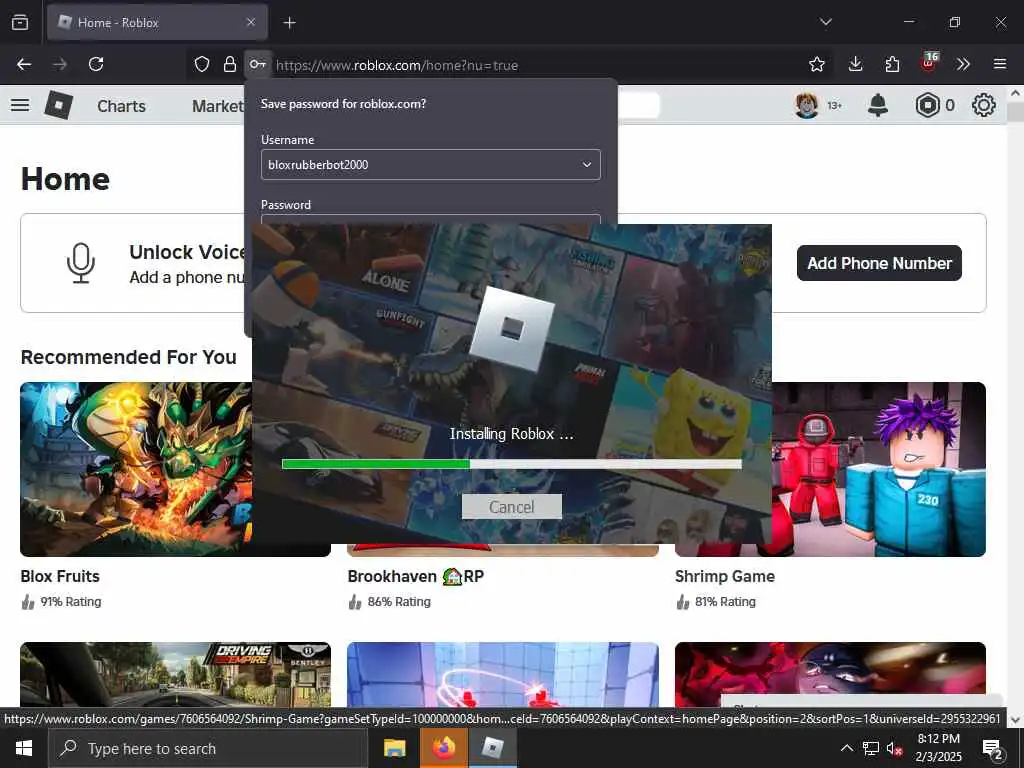Click the Windows Start button

click(24, 748)
